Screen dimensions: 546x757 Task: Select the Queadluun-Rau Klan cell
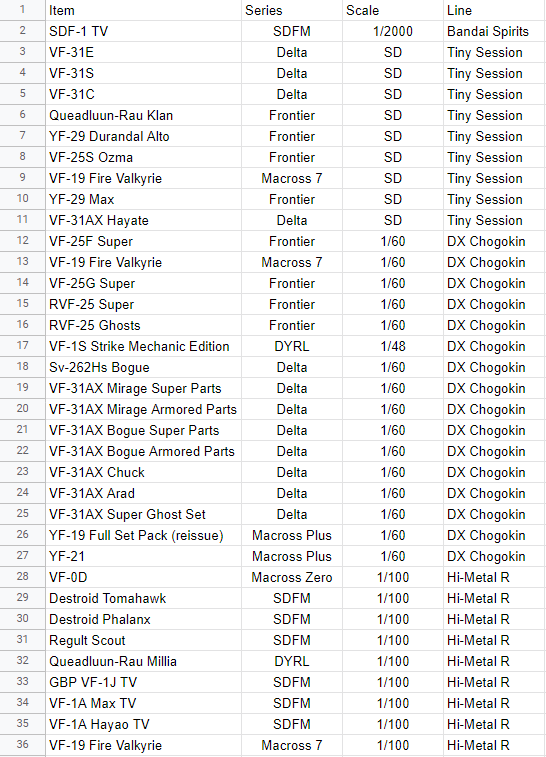click(143, 115)
